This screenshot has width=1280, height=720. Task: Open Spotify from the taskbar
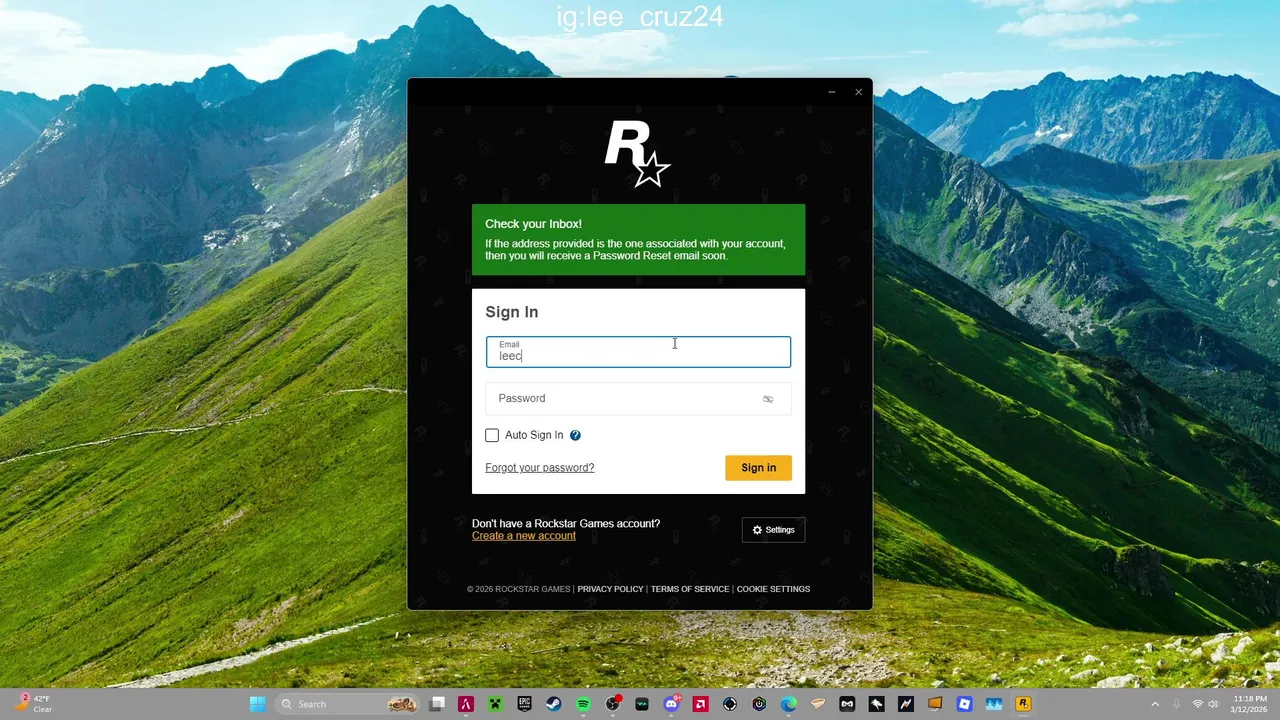pos(583,704)
